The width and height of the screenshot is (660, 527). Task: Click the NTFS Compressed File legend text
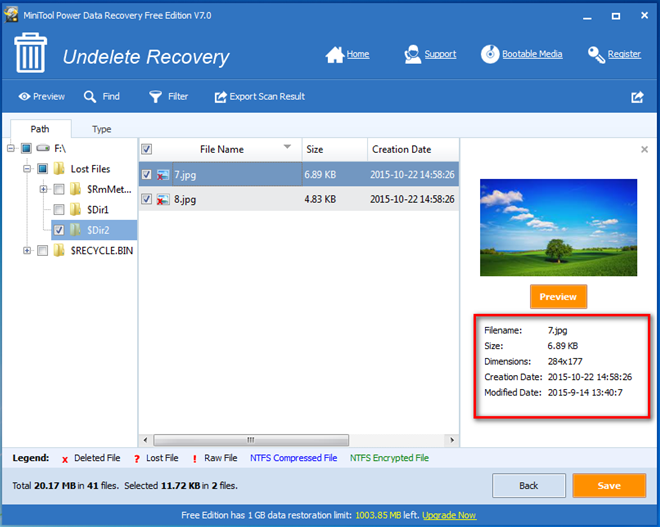point(294,458)
